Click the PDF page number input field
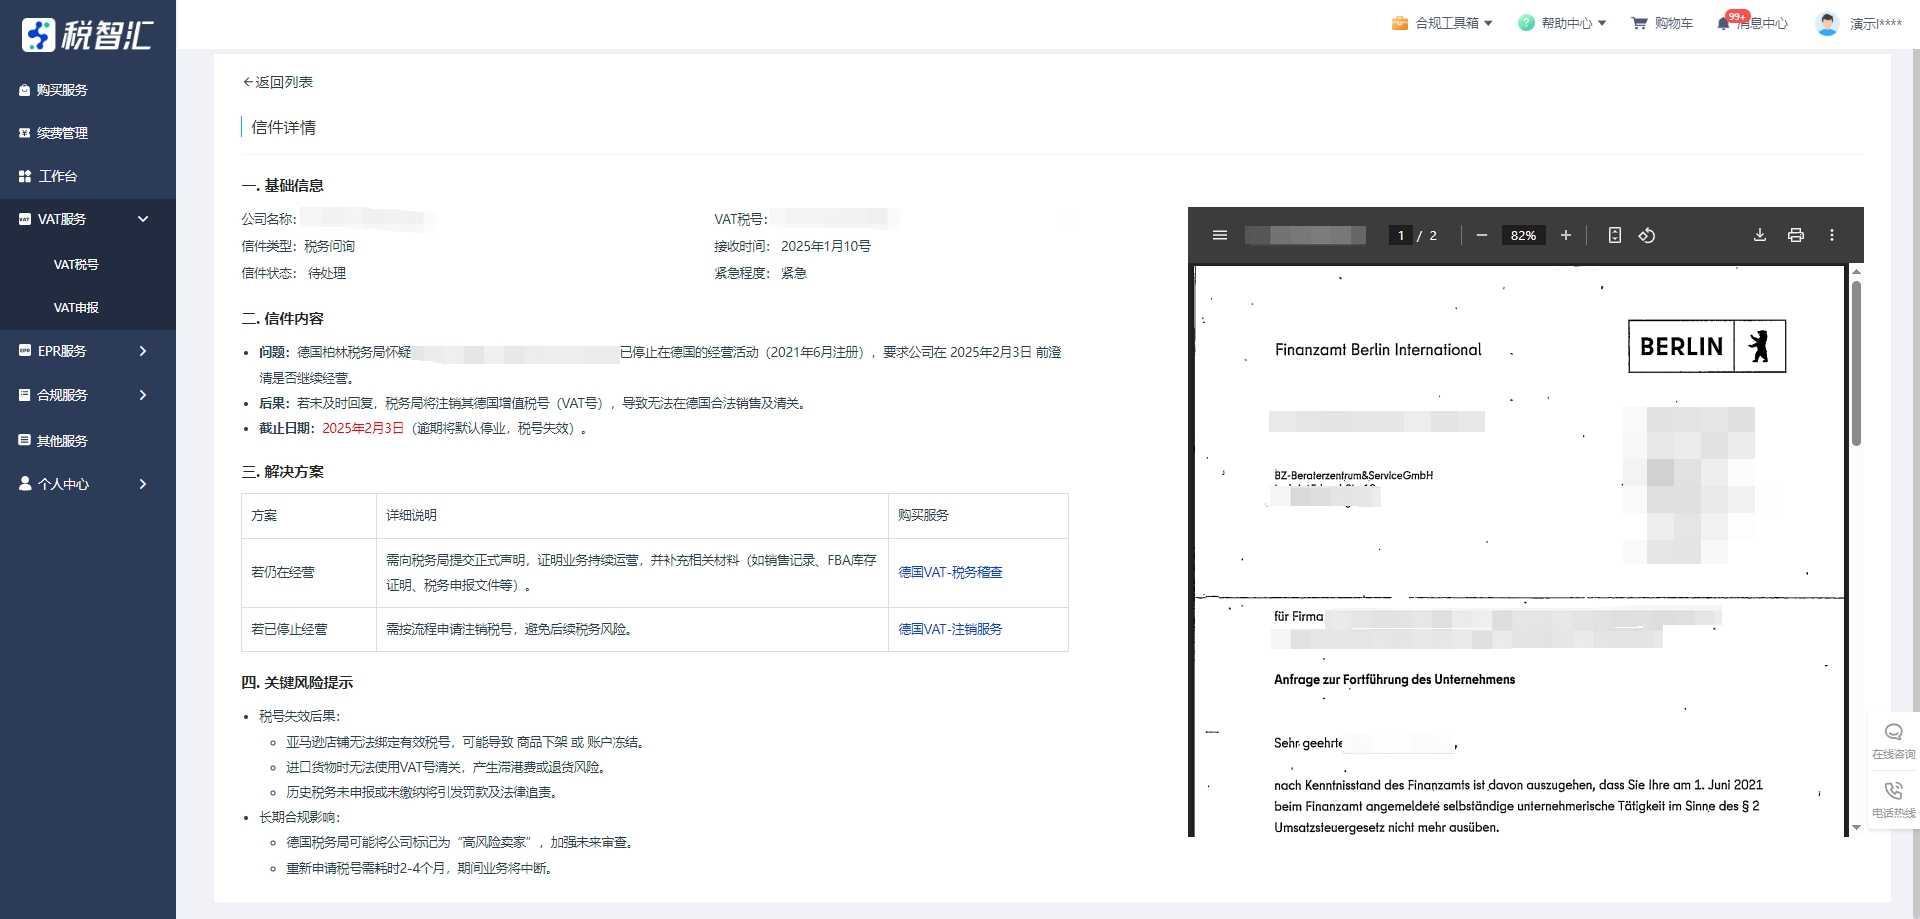 click(x=1400, y=235)
